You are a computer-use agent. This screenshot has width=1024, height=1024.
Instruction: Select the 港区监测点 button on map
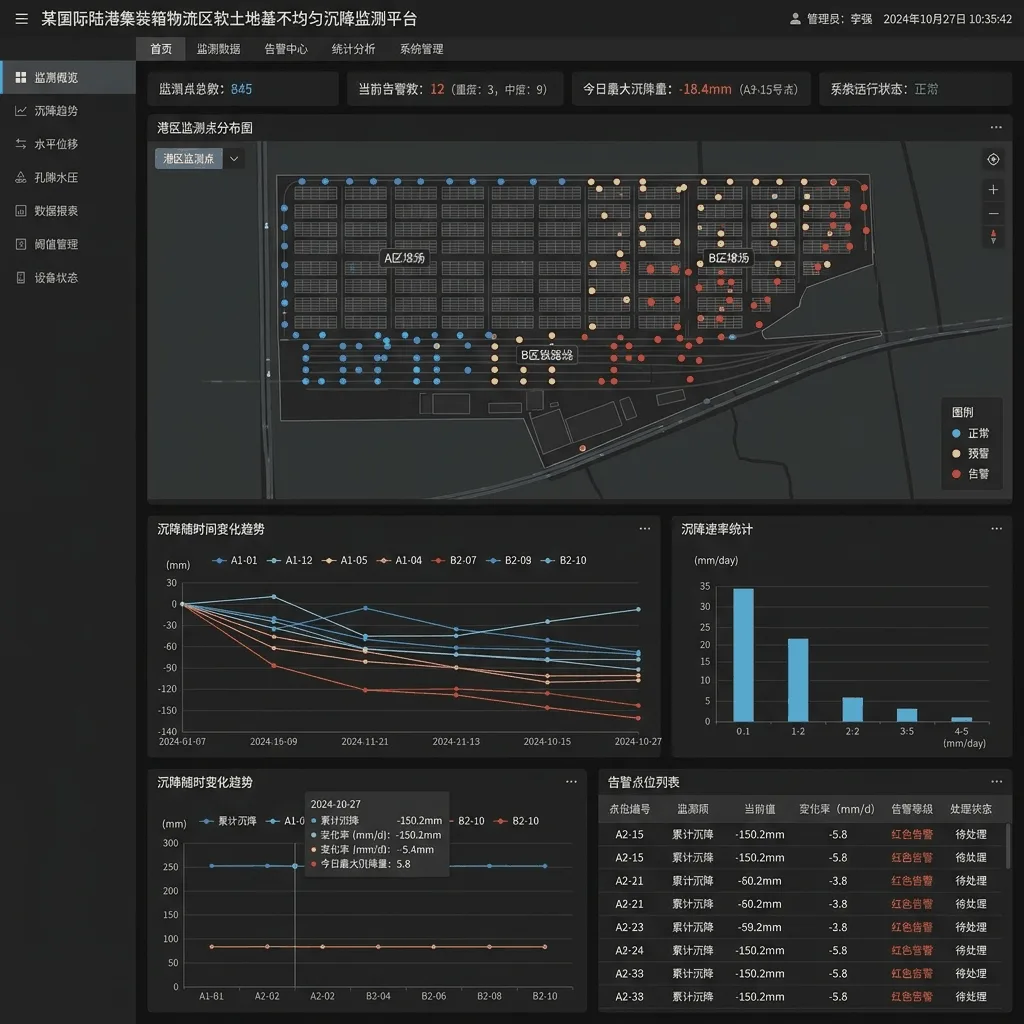point(189,159)
